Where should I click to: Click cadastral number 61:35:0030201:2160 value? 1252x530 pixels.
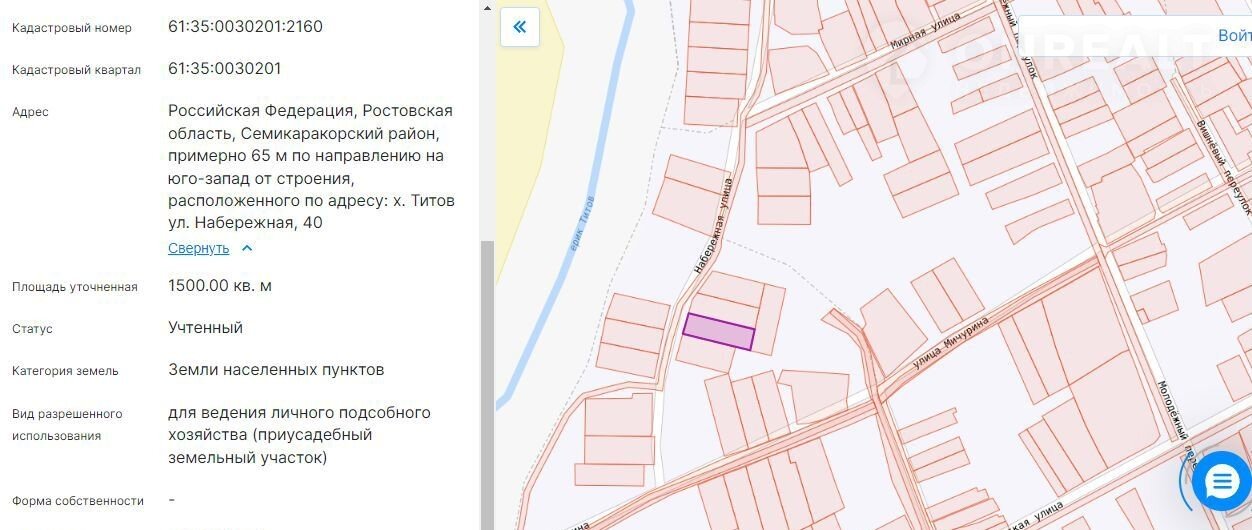[x=245, y=27]
